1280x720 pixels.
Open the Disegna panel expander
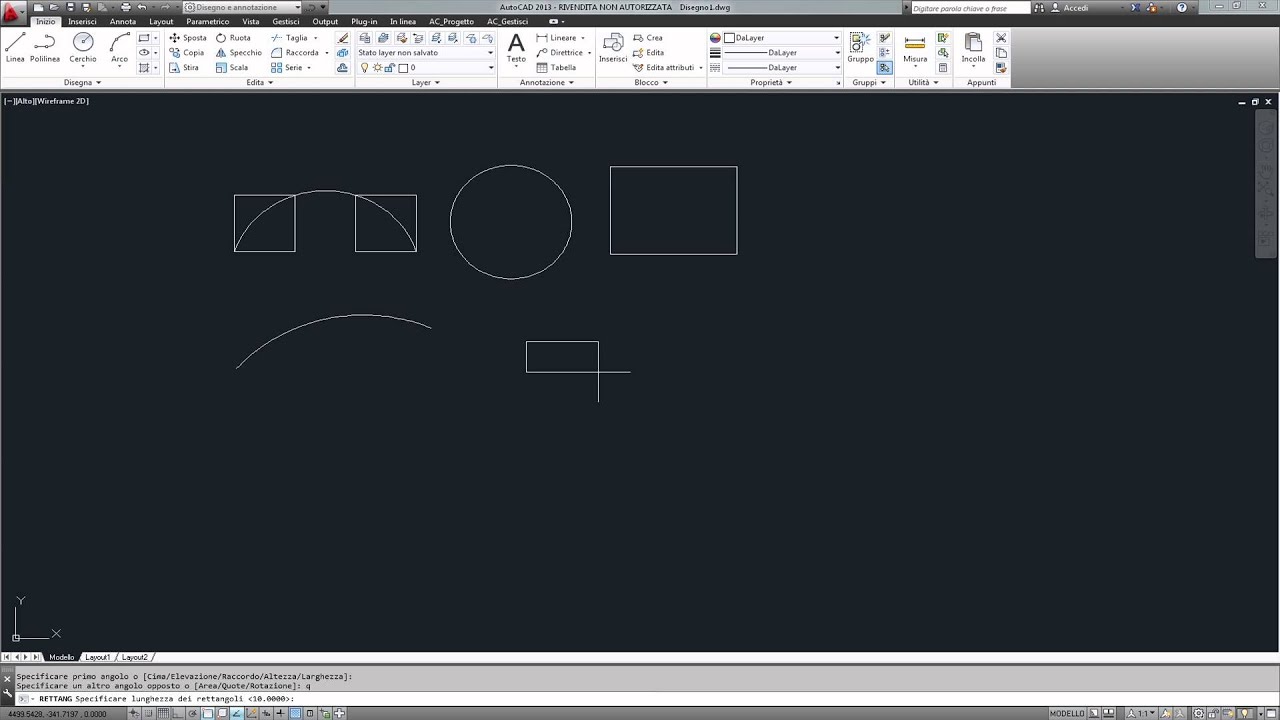pos(82,83)
